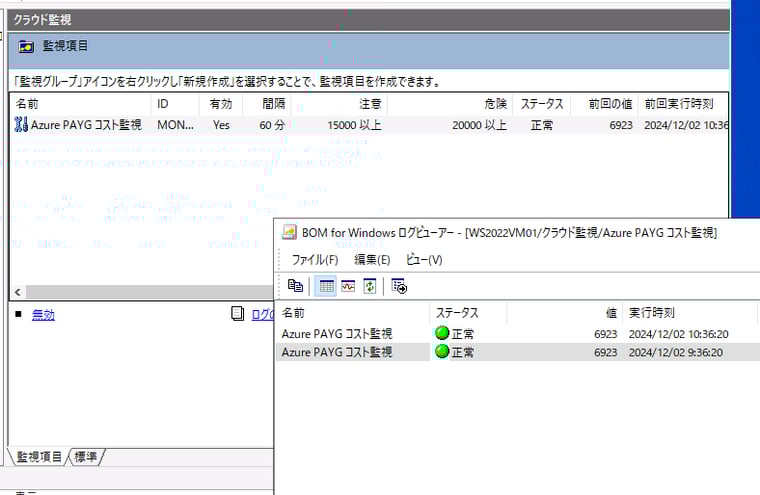
Task: Click 正常 status cell in monitor list
Action: (542, 125)
